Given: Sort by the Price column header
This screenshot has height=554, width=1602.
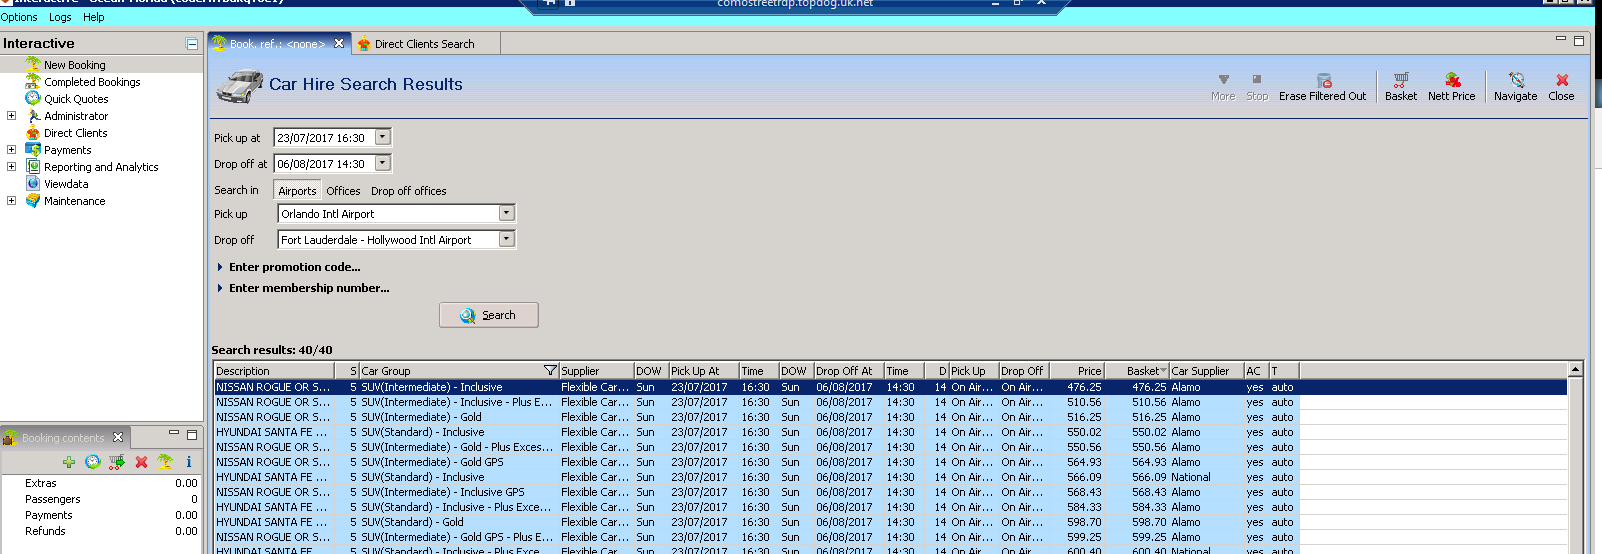Looking at the screenshot, I should tap(1078, 370).
